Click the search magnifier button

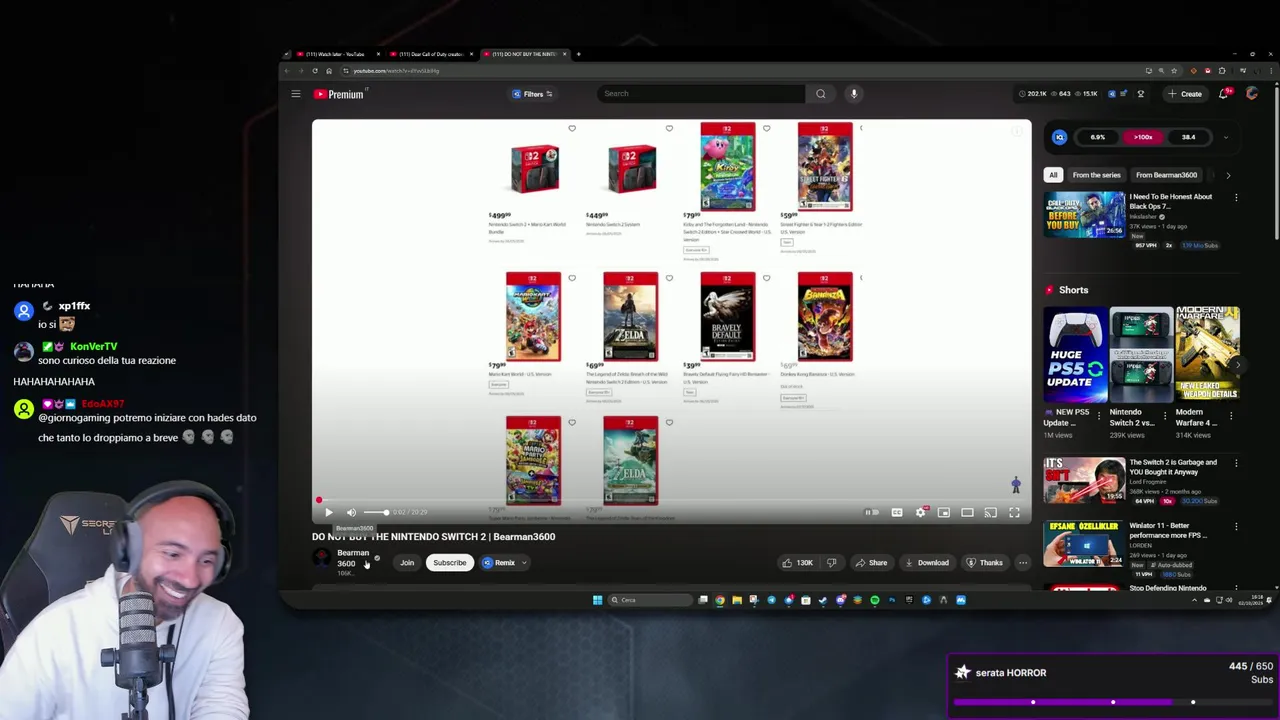[821, 94]
